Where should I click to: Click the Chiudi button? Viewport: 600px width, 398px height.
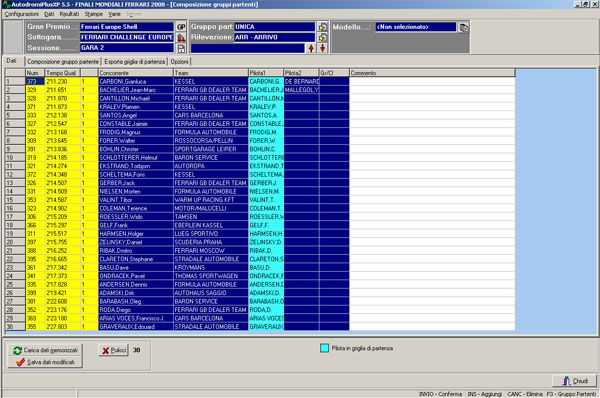point(575,381)
